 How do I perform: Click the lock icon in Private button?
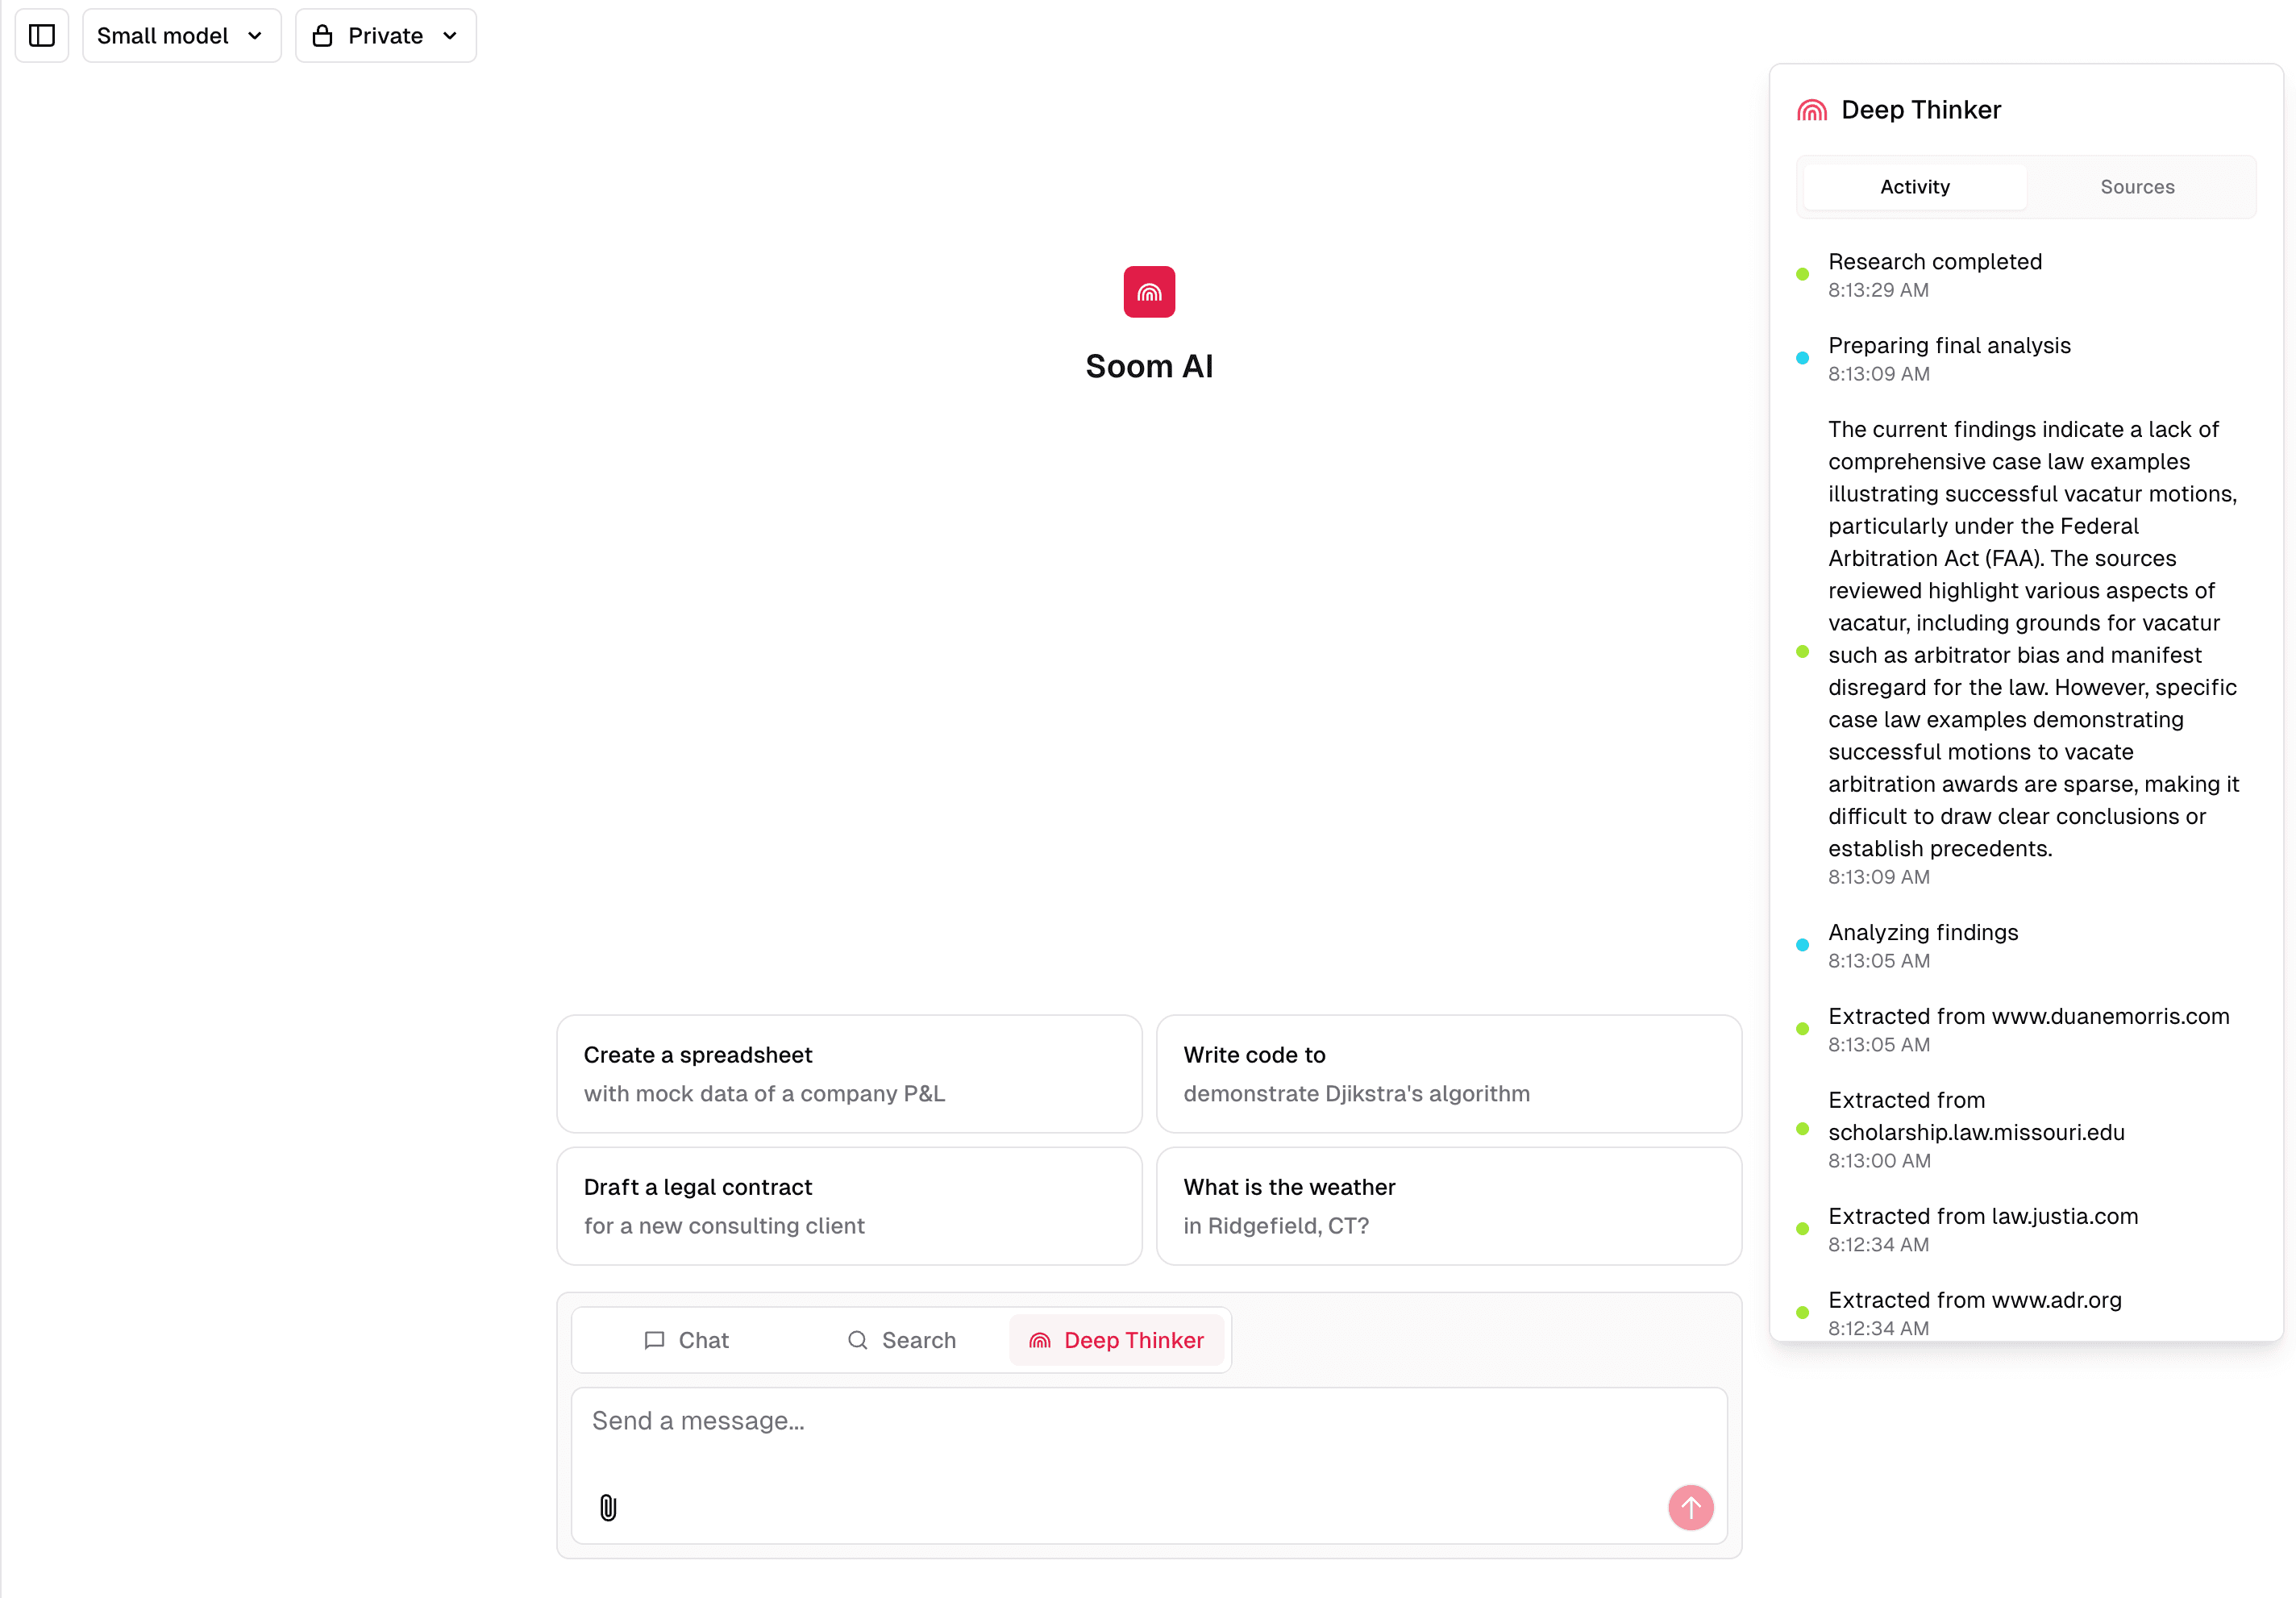pyautogui.click(x=322, y=36)
